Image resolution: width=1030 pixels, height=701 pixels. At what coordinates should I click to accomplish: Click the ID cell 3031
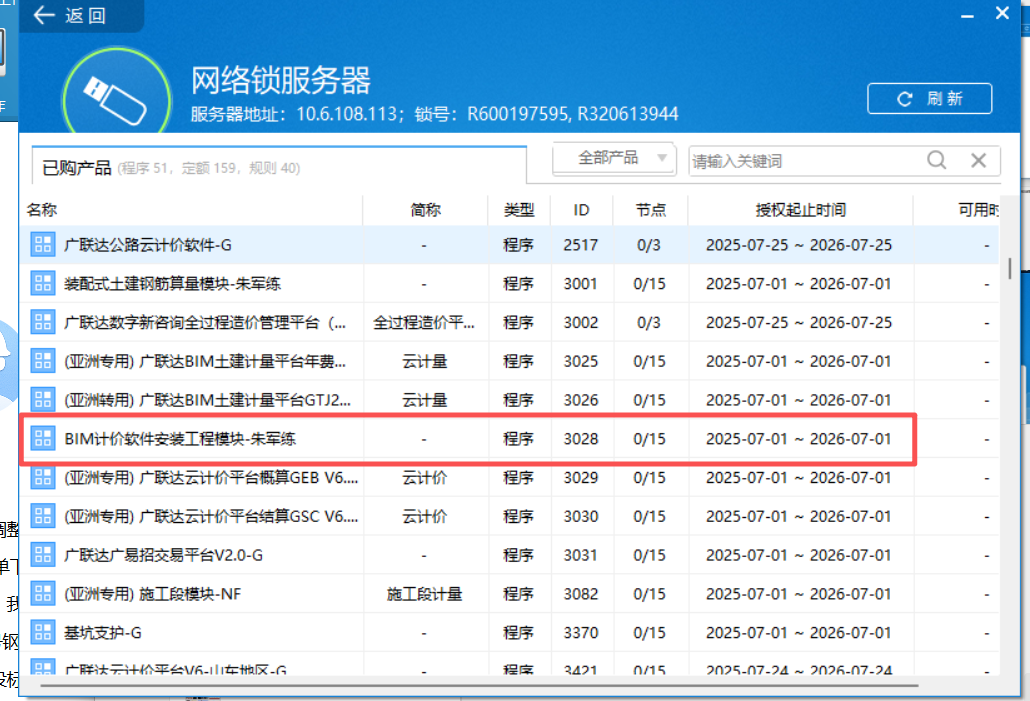[x=581, y=555]
